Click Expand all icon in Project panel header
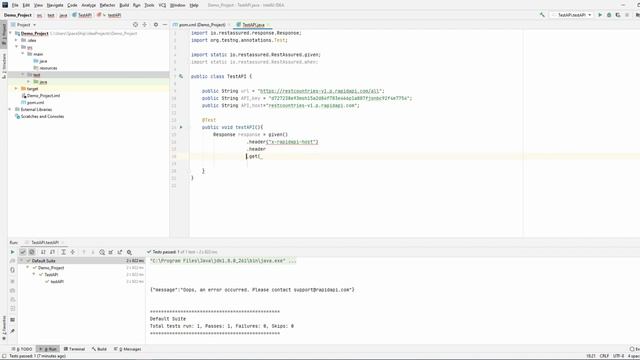The width and height of the screenshot is (640, 360). [x=144, y=25]
